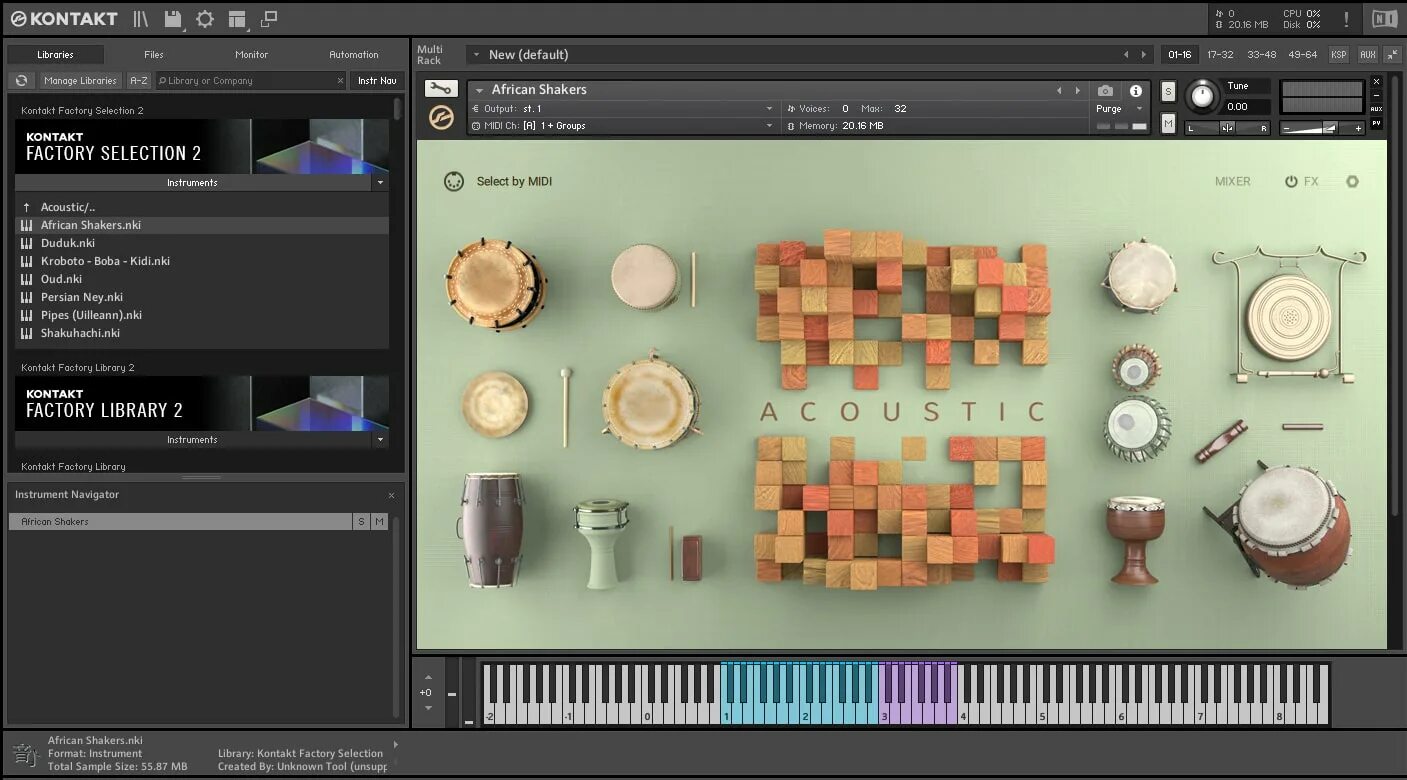
Task: Expand Factory Library 2 Instruments arrow
Action: click(x=380, y=440)
